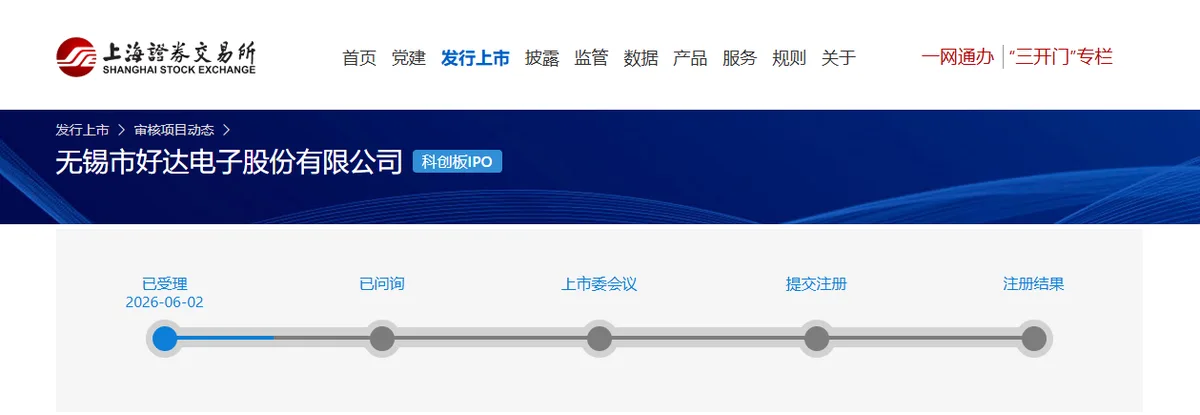The image size is (1200, 415).
Task: Select the 已受理 progress step circle
Action: pos(165,339)
